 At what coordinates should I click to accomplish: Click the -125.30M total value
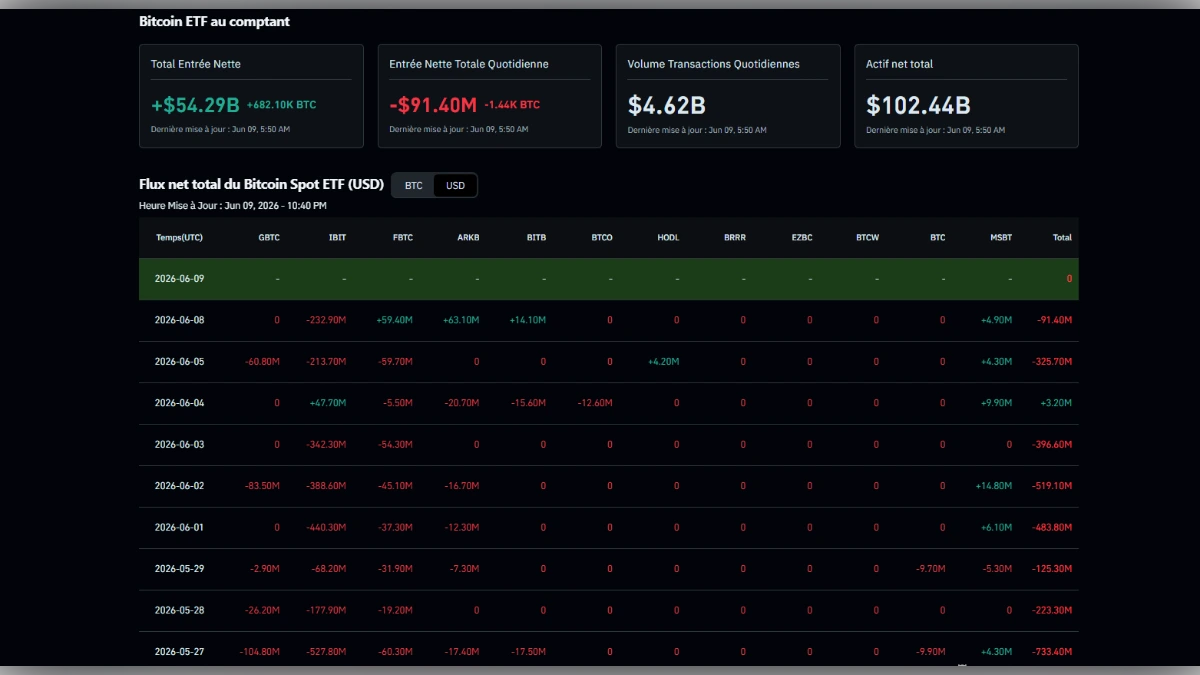1052,569
